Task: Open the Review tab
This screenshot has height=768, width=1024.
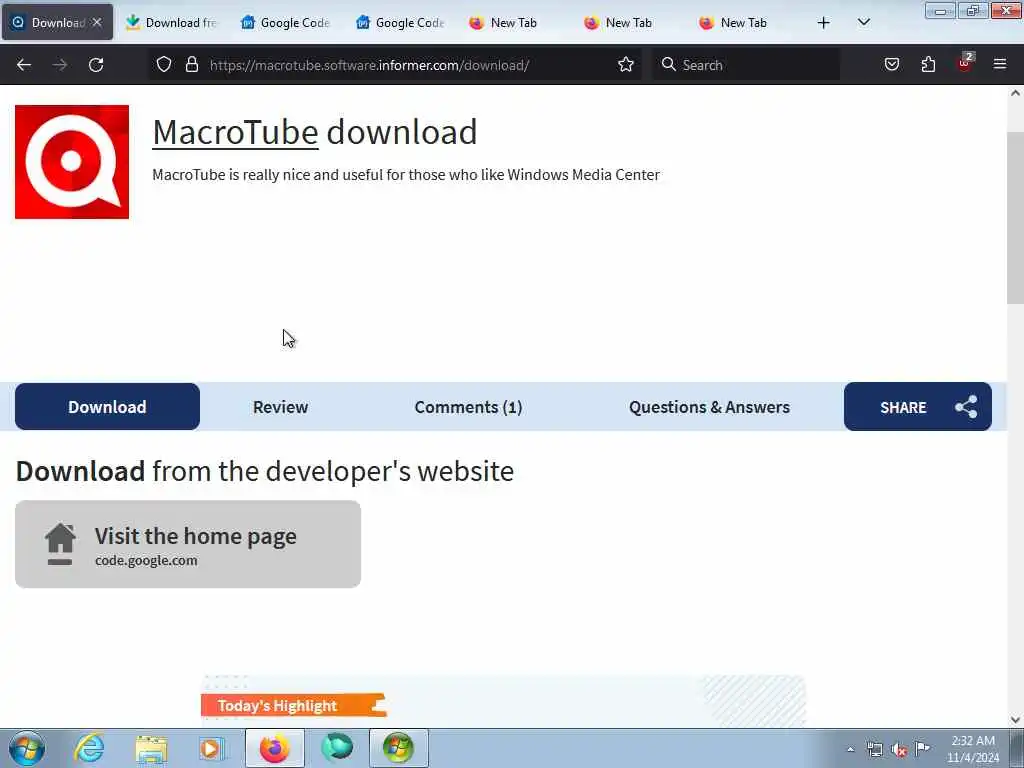Action: click(x=280, y=407)
